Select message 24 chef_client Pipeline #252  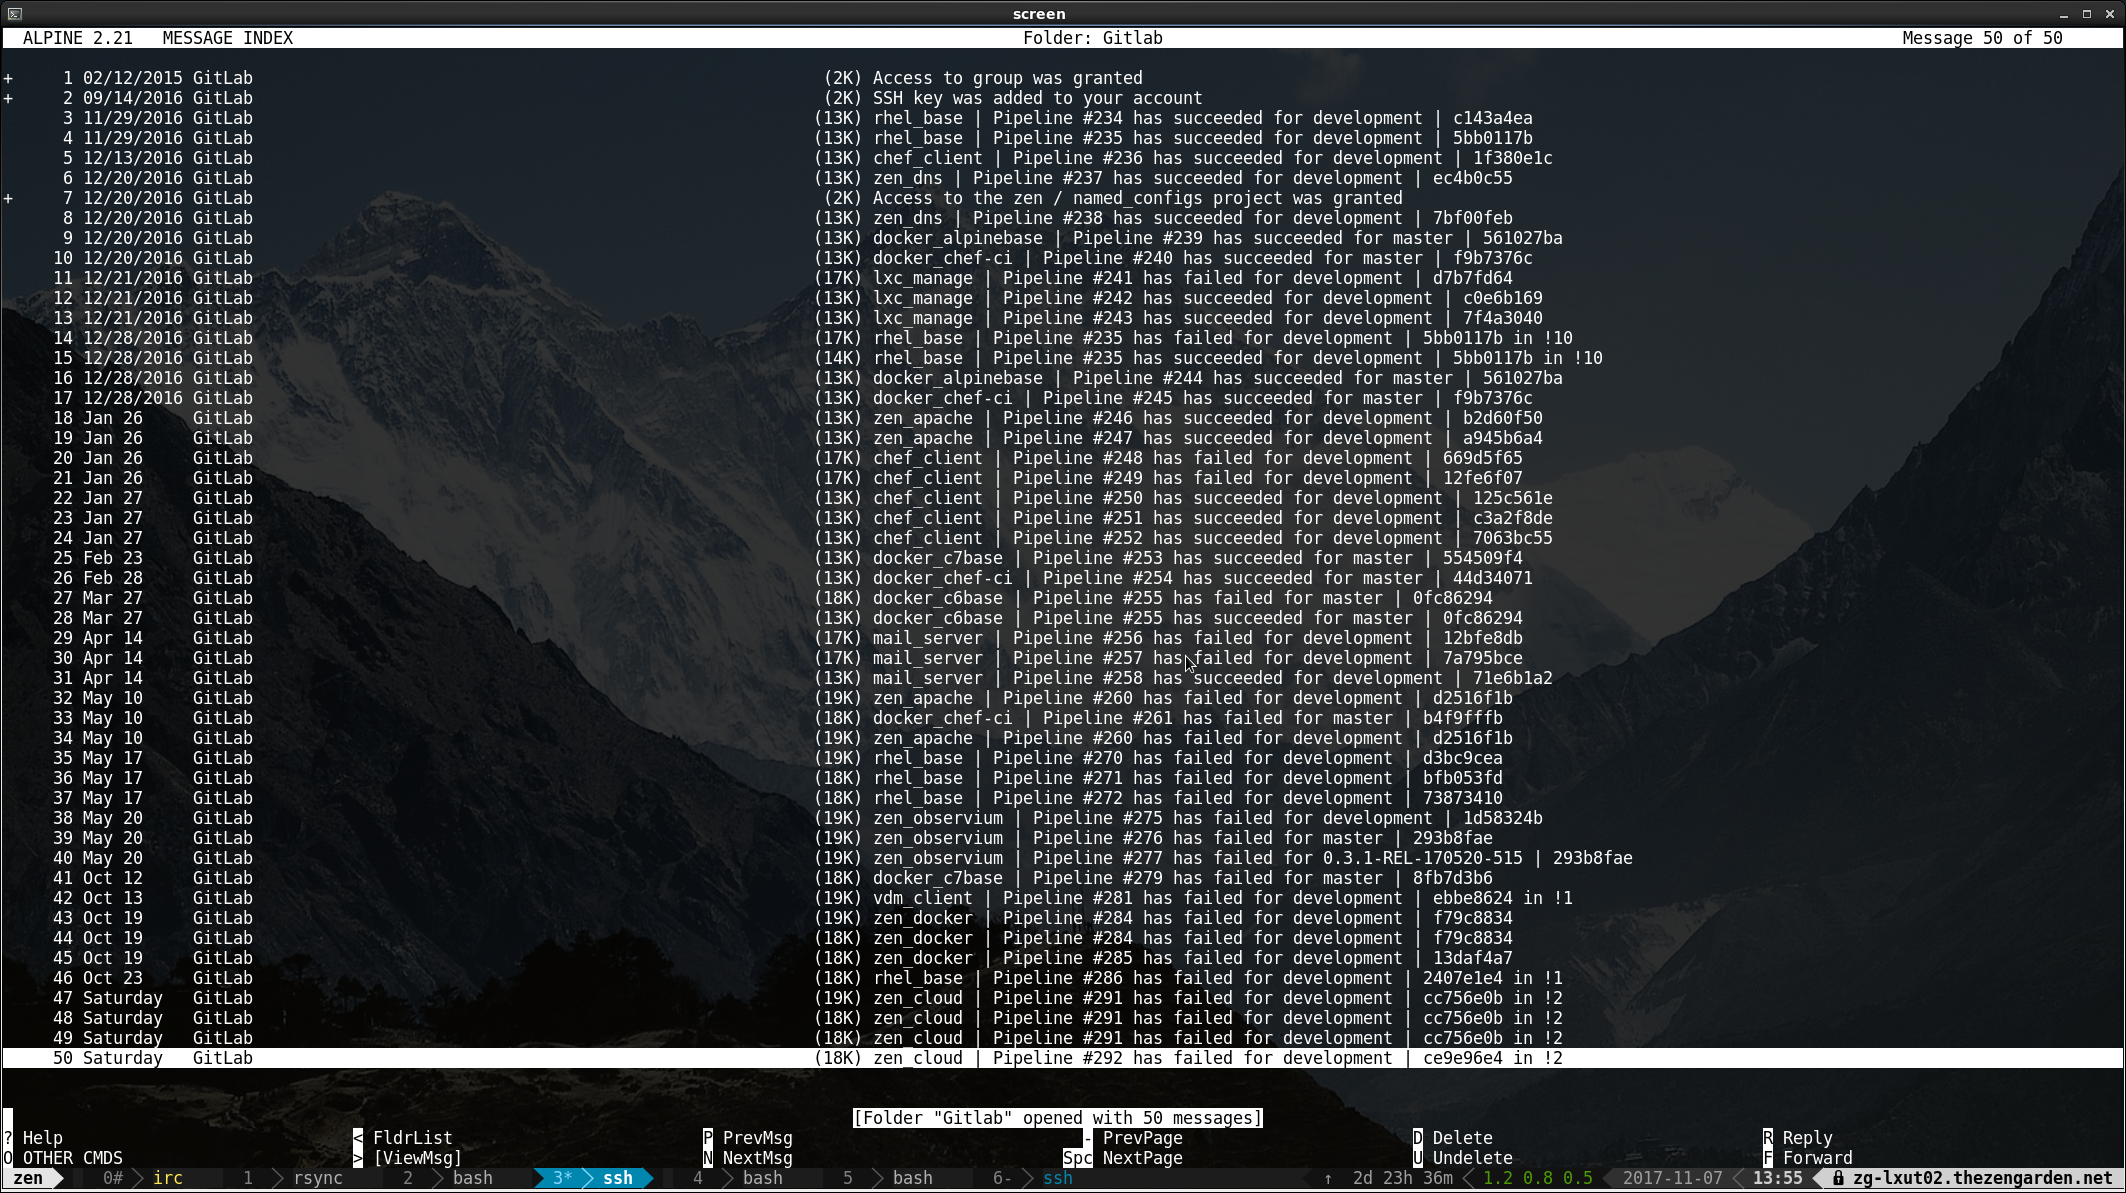[1063, 538]
